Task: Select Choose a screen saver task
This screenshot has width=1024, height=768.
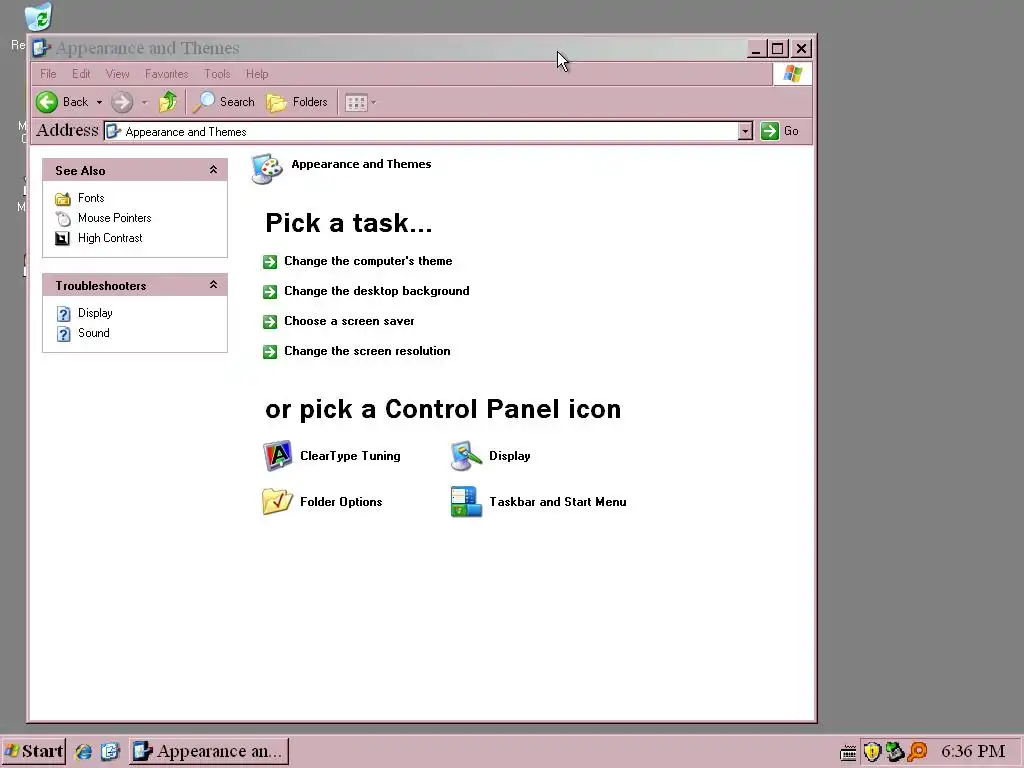Action: click(349, 321)
